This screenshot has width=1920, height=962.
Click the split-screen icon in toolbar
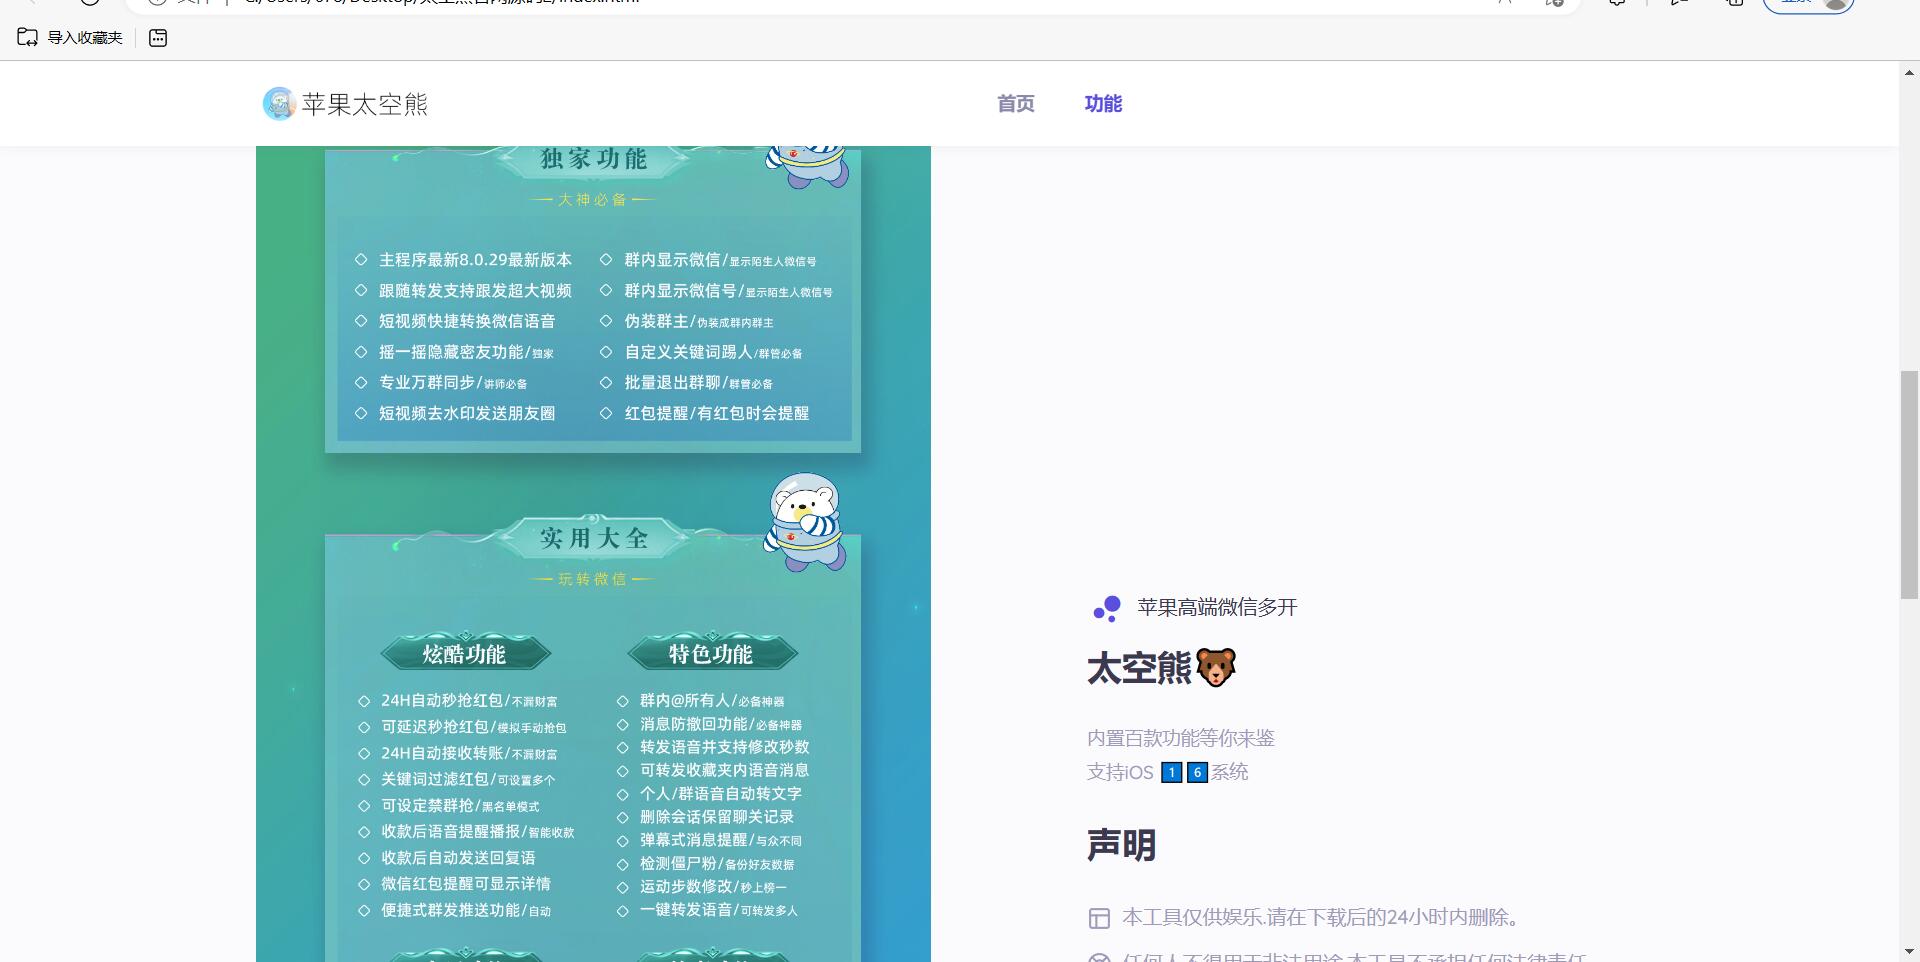click(1679, 2)
